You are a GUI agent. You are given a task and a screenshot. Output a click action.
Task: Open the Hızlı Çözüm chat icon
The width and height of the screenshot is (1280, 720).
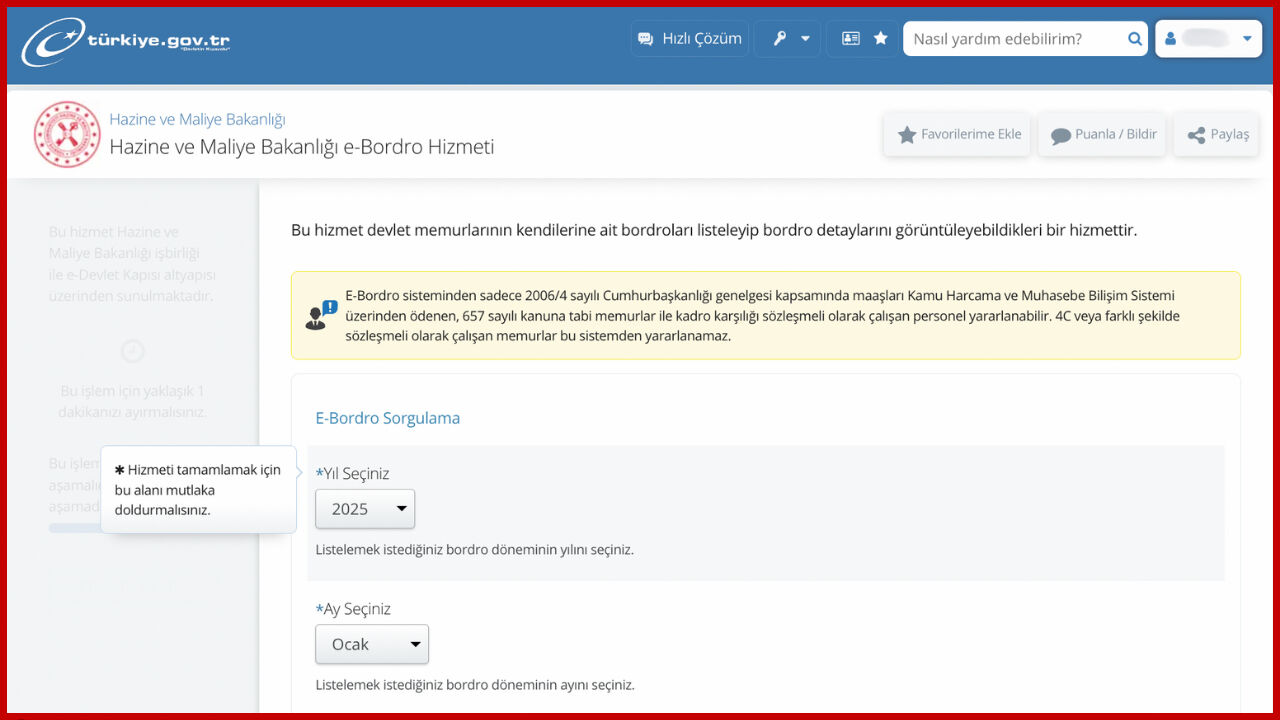[x=644, y=38]
